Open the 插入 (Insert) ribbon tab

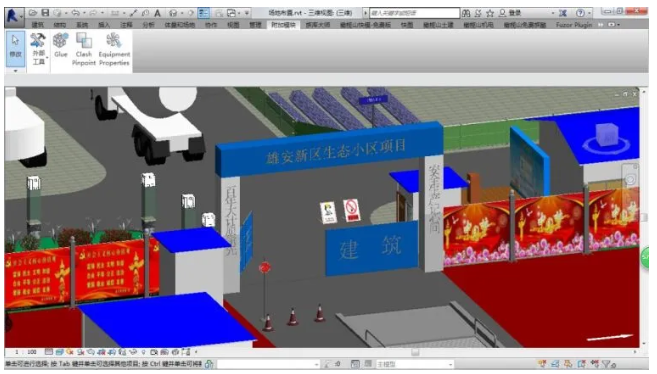tap(104, 25)
